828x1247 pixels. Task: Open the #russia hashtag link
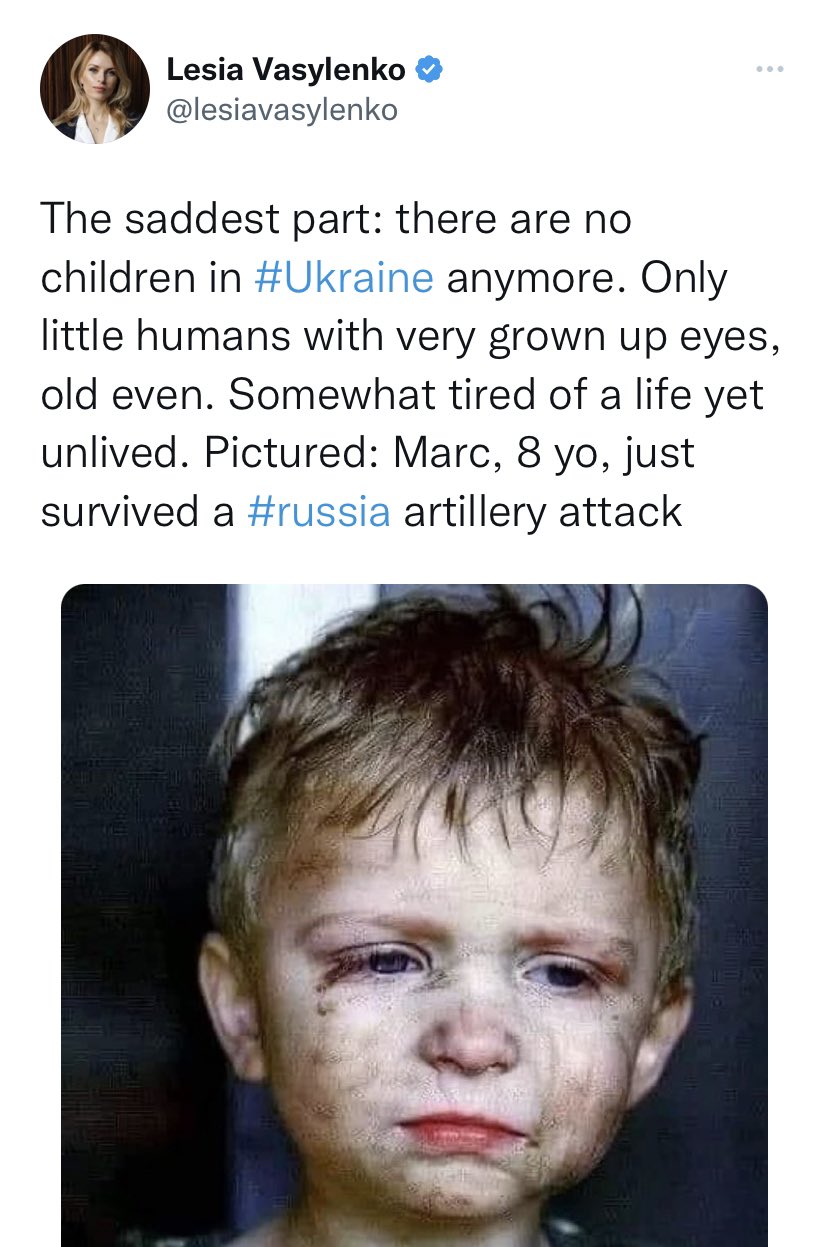[319, 512]
